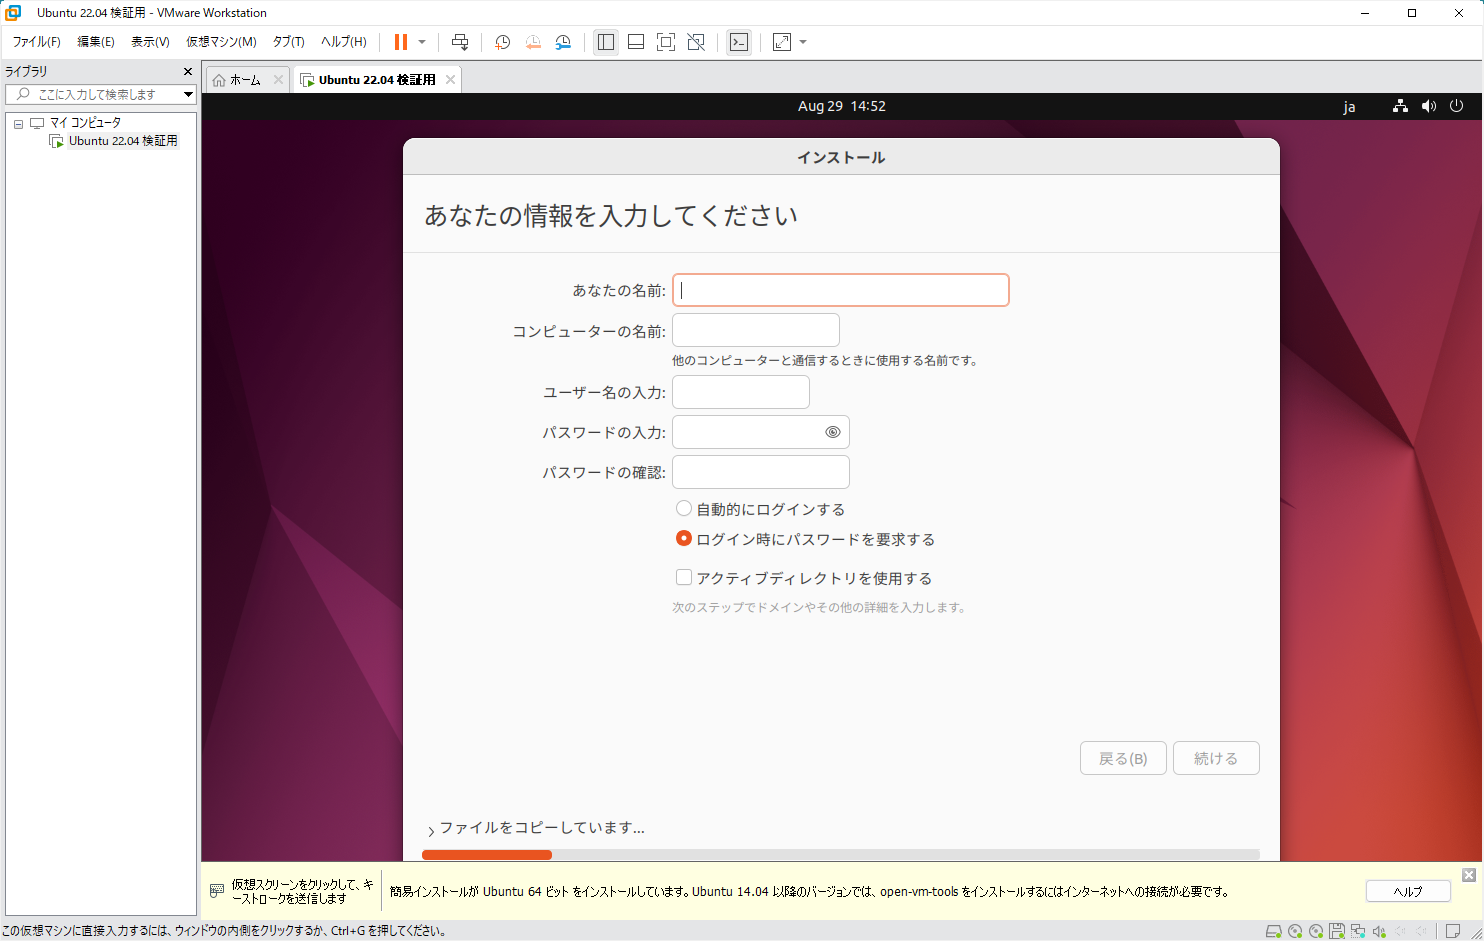Image resolution: width=1484 pixels, height=941 pixels.
Task: Revert to the previous snapshot
Action: [533, 42]
